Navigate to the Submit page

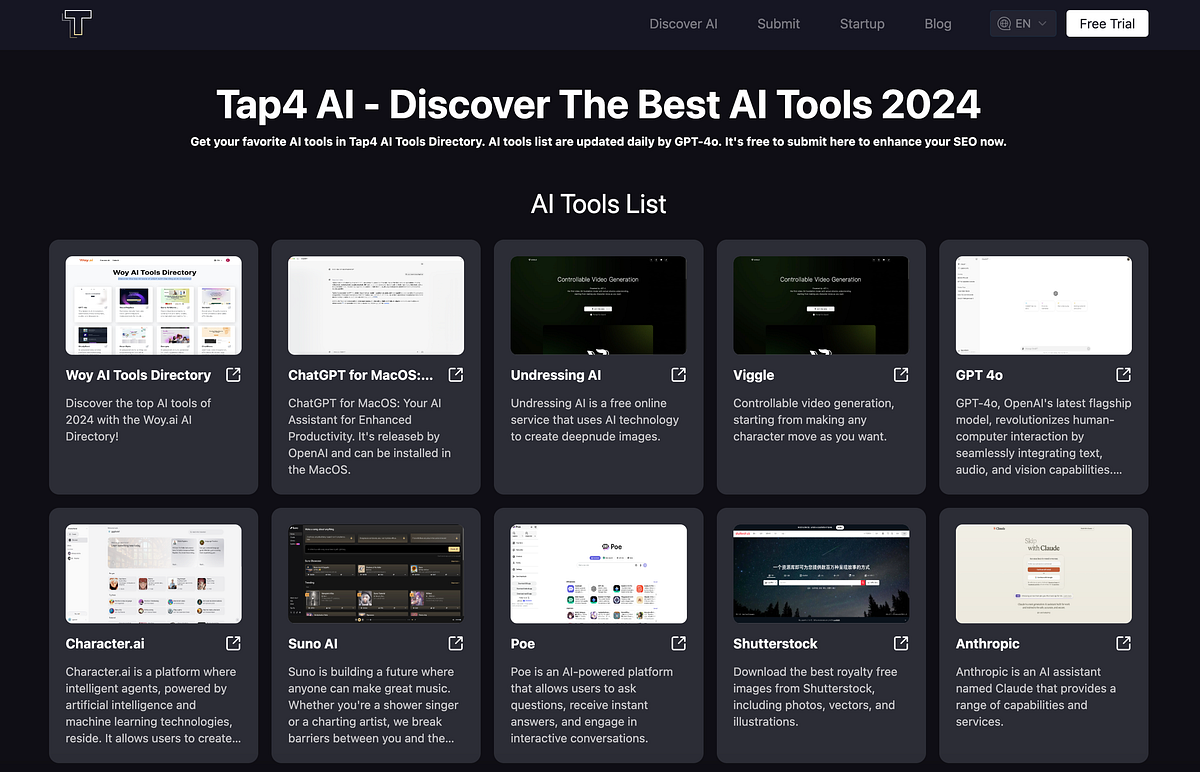(x=778, y=23)
